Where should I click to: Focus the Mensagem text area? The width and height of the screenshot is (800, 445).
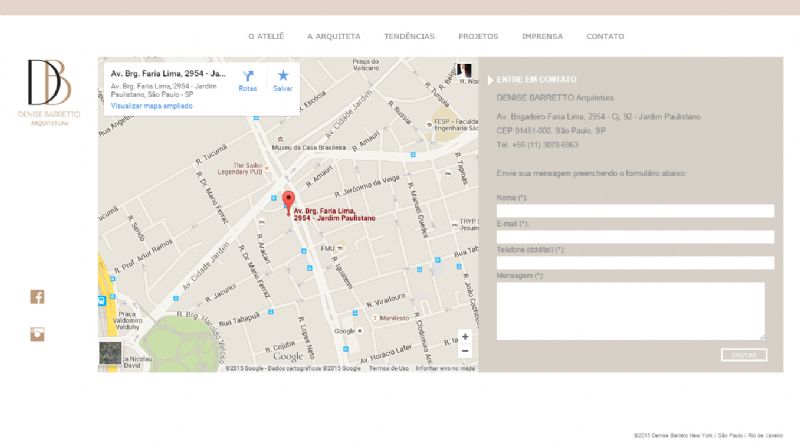click(631, 311)
